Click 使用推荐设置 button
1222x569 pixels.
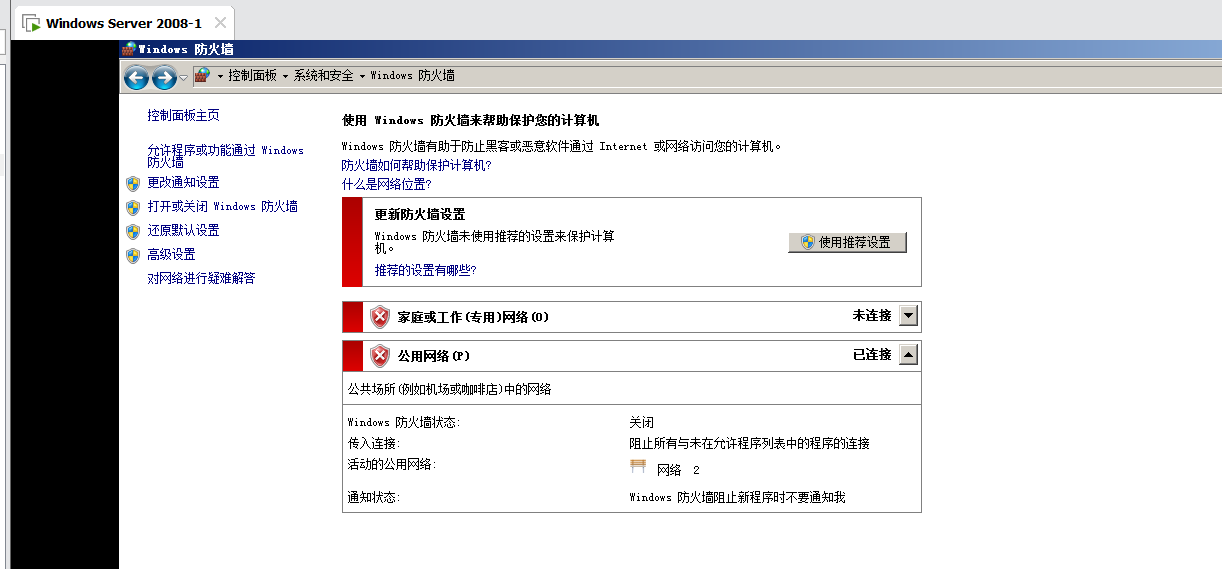[x=847, y=242]
